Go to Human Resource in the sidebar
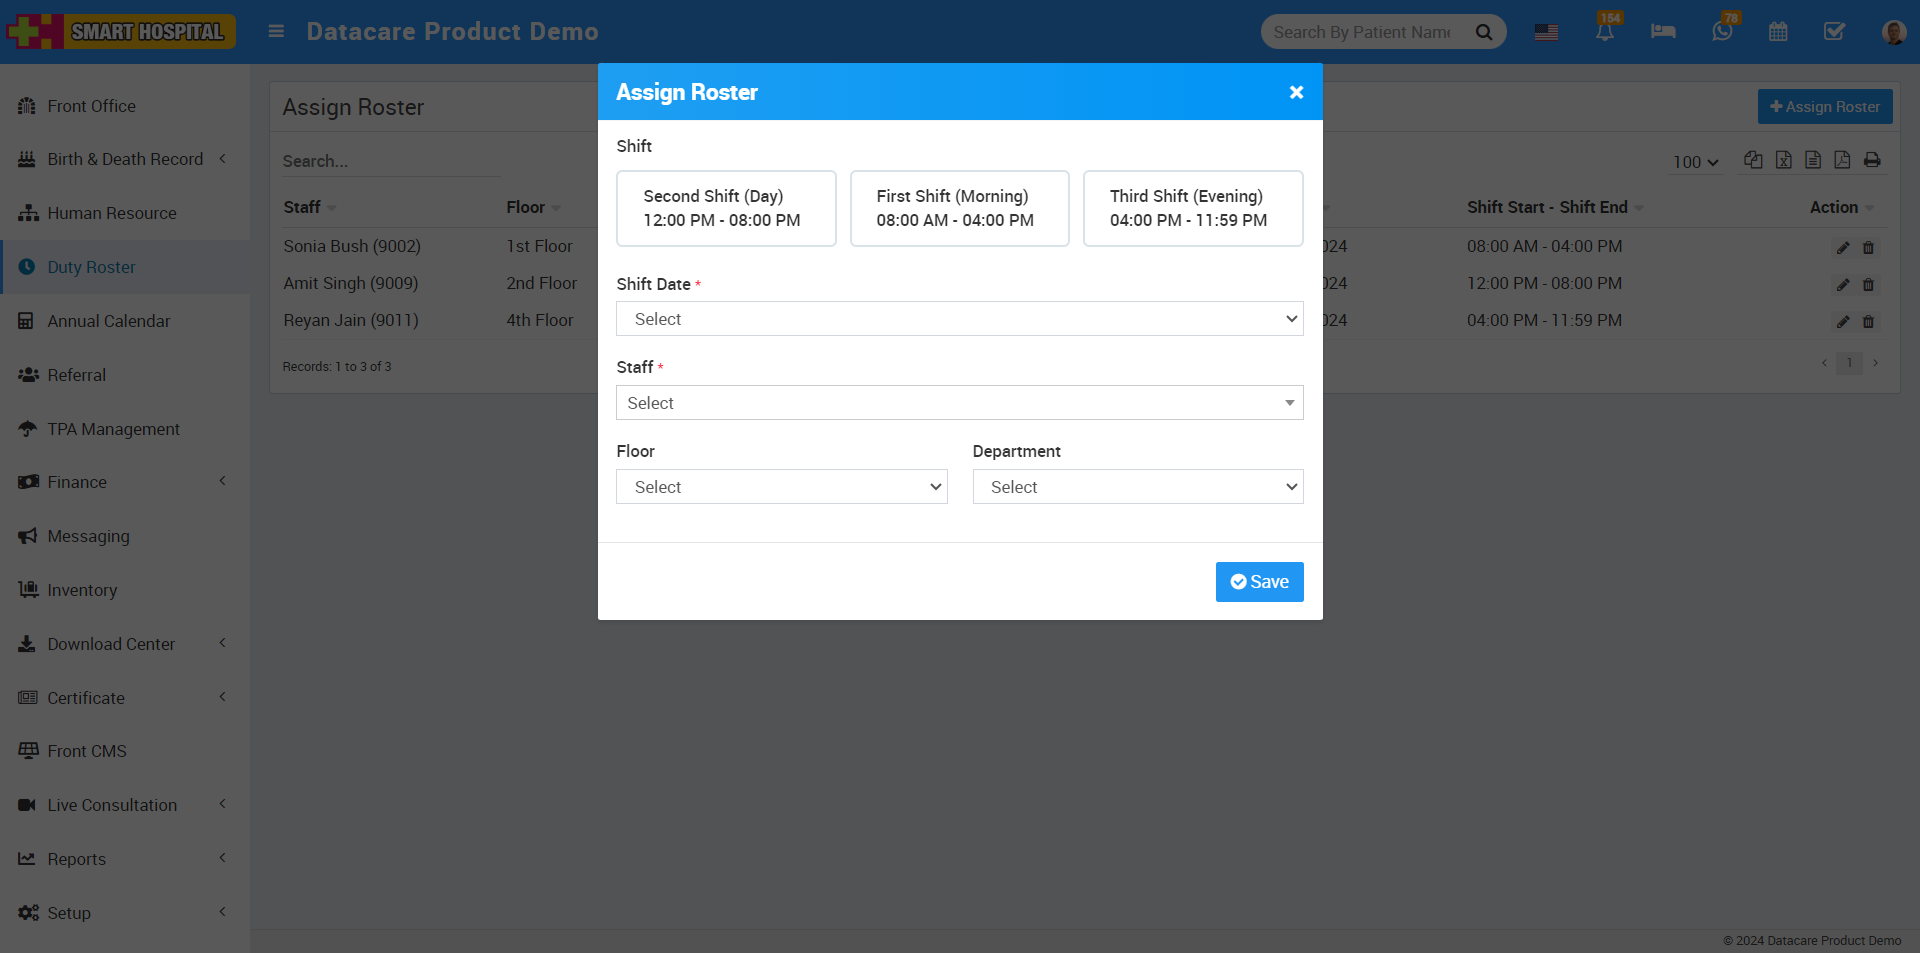This screenshot has width=1920, height=953. [111, 213]
